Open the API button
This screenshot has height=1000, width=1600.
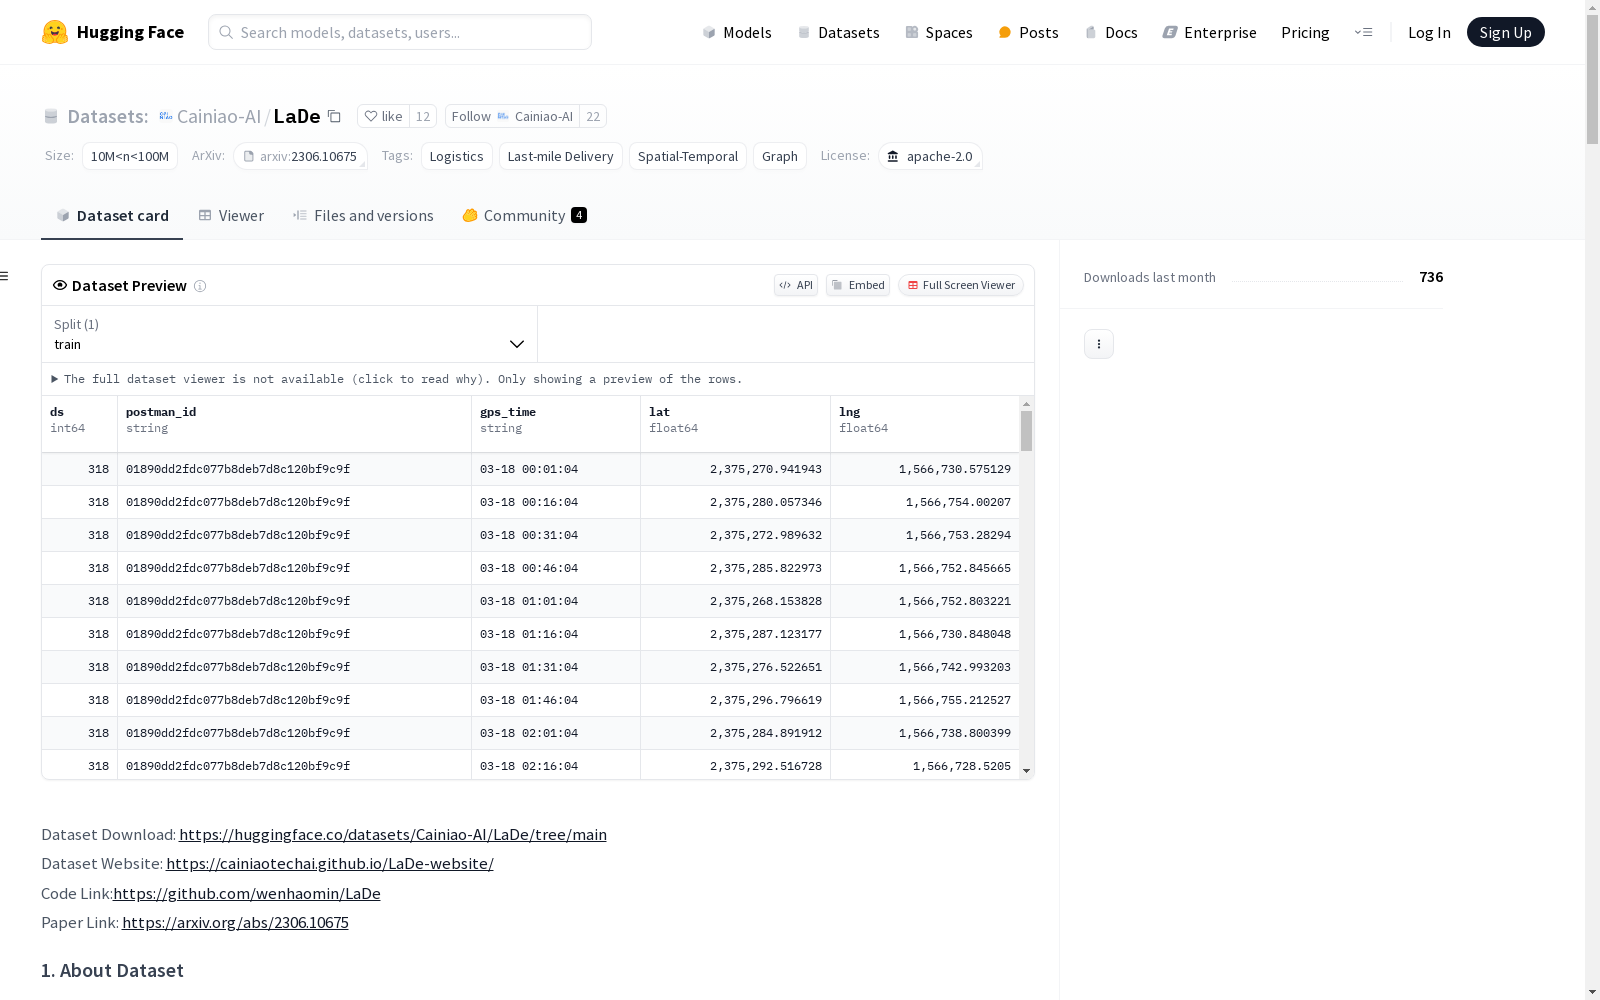tap(796, 285)
